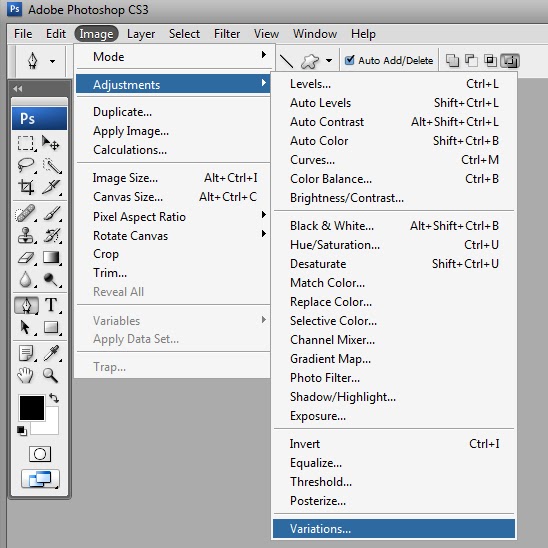
Task: Choose Curves adjustment
Action: [x=394, y=160]
